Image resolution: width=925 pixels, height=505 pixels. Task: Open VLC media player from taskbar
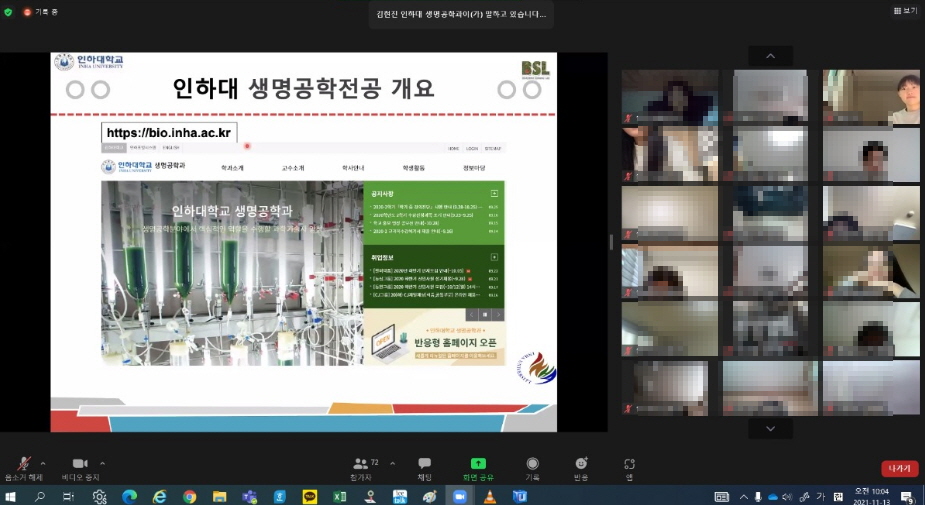tap(490, 497)
